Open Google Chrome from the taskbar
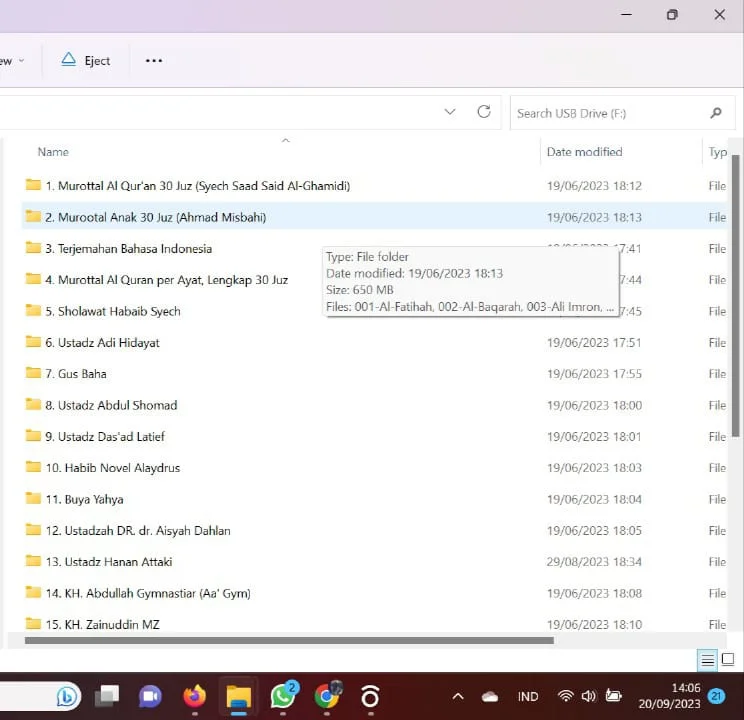 (327, 696)
